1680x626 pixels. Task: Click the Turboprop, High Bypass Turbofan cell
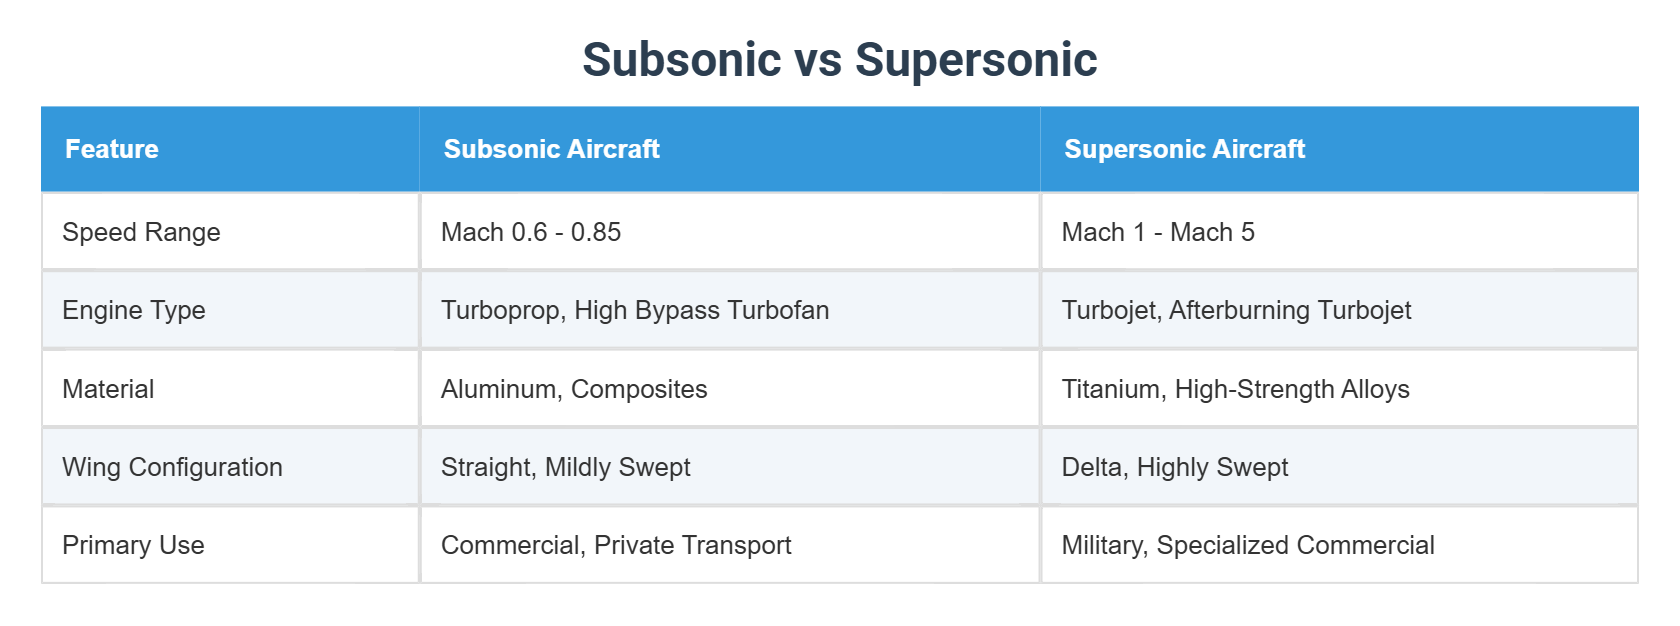coord(635,310)
